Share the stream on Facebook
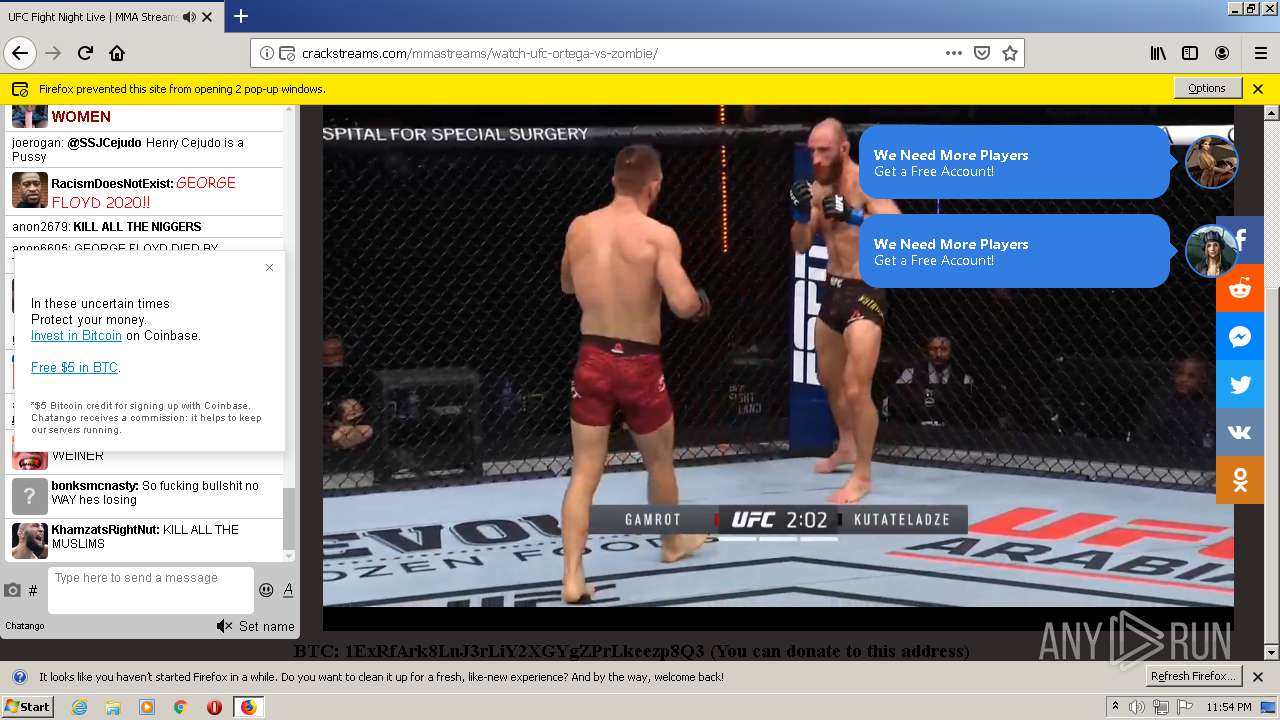This screenshot has height=720, width=1280. (1240, 240)
